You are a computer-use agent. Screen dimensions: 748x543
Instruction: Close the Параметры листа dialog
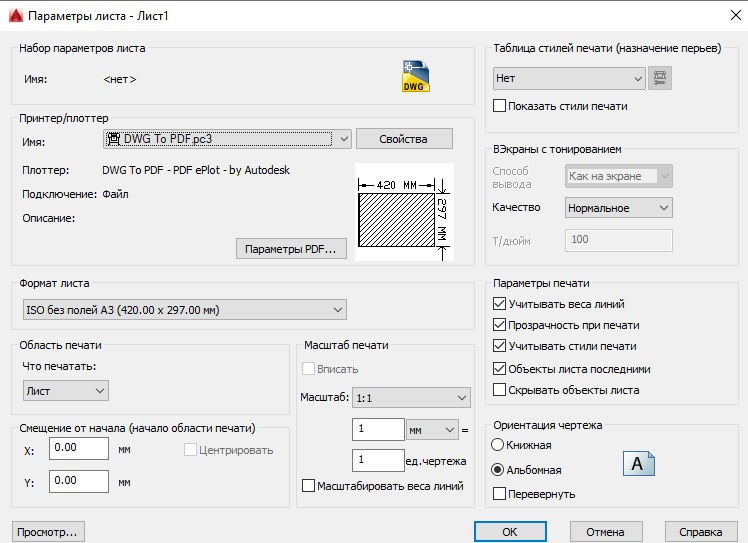coord(736,15)
